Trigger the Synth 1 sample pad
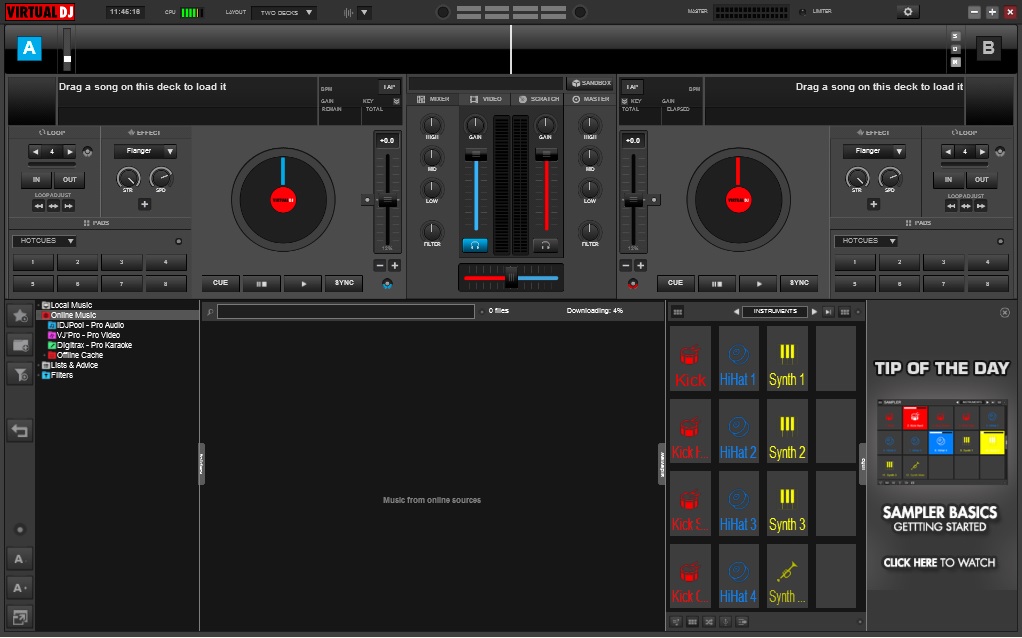This screenshot has height=638, width=1022. (787, 359)
